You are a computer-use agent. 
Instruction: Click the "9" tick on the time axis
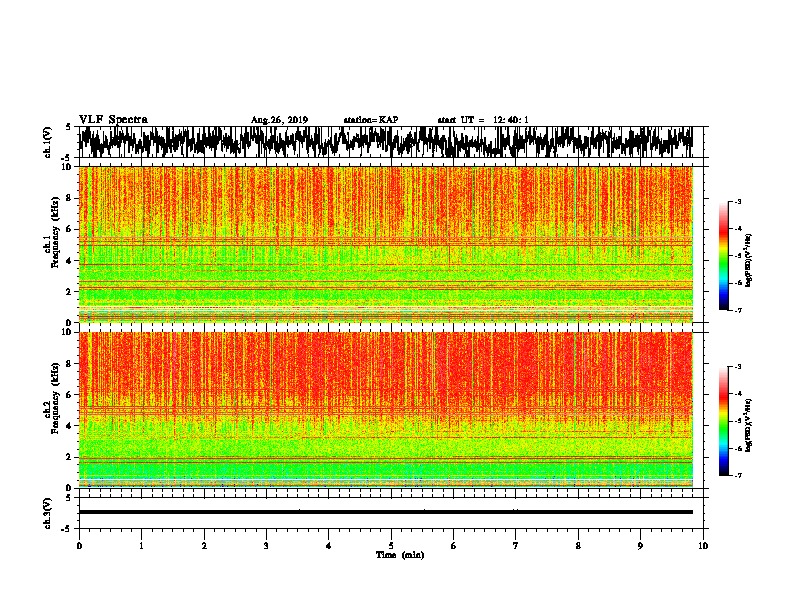(x=640, y=546)
